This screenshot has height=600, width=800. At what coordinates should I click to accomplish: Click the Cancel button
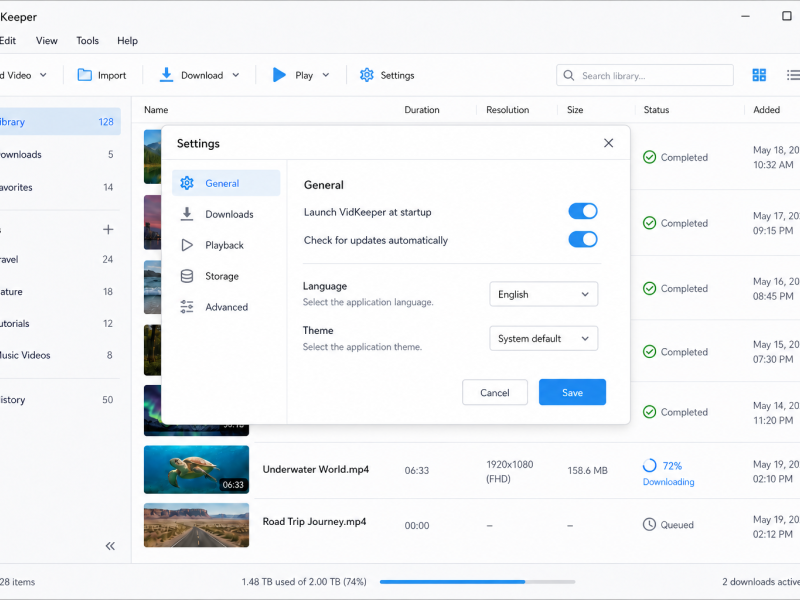pyautogui.click(x=494, y=392)
